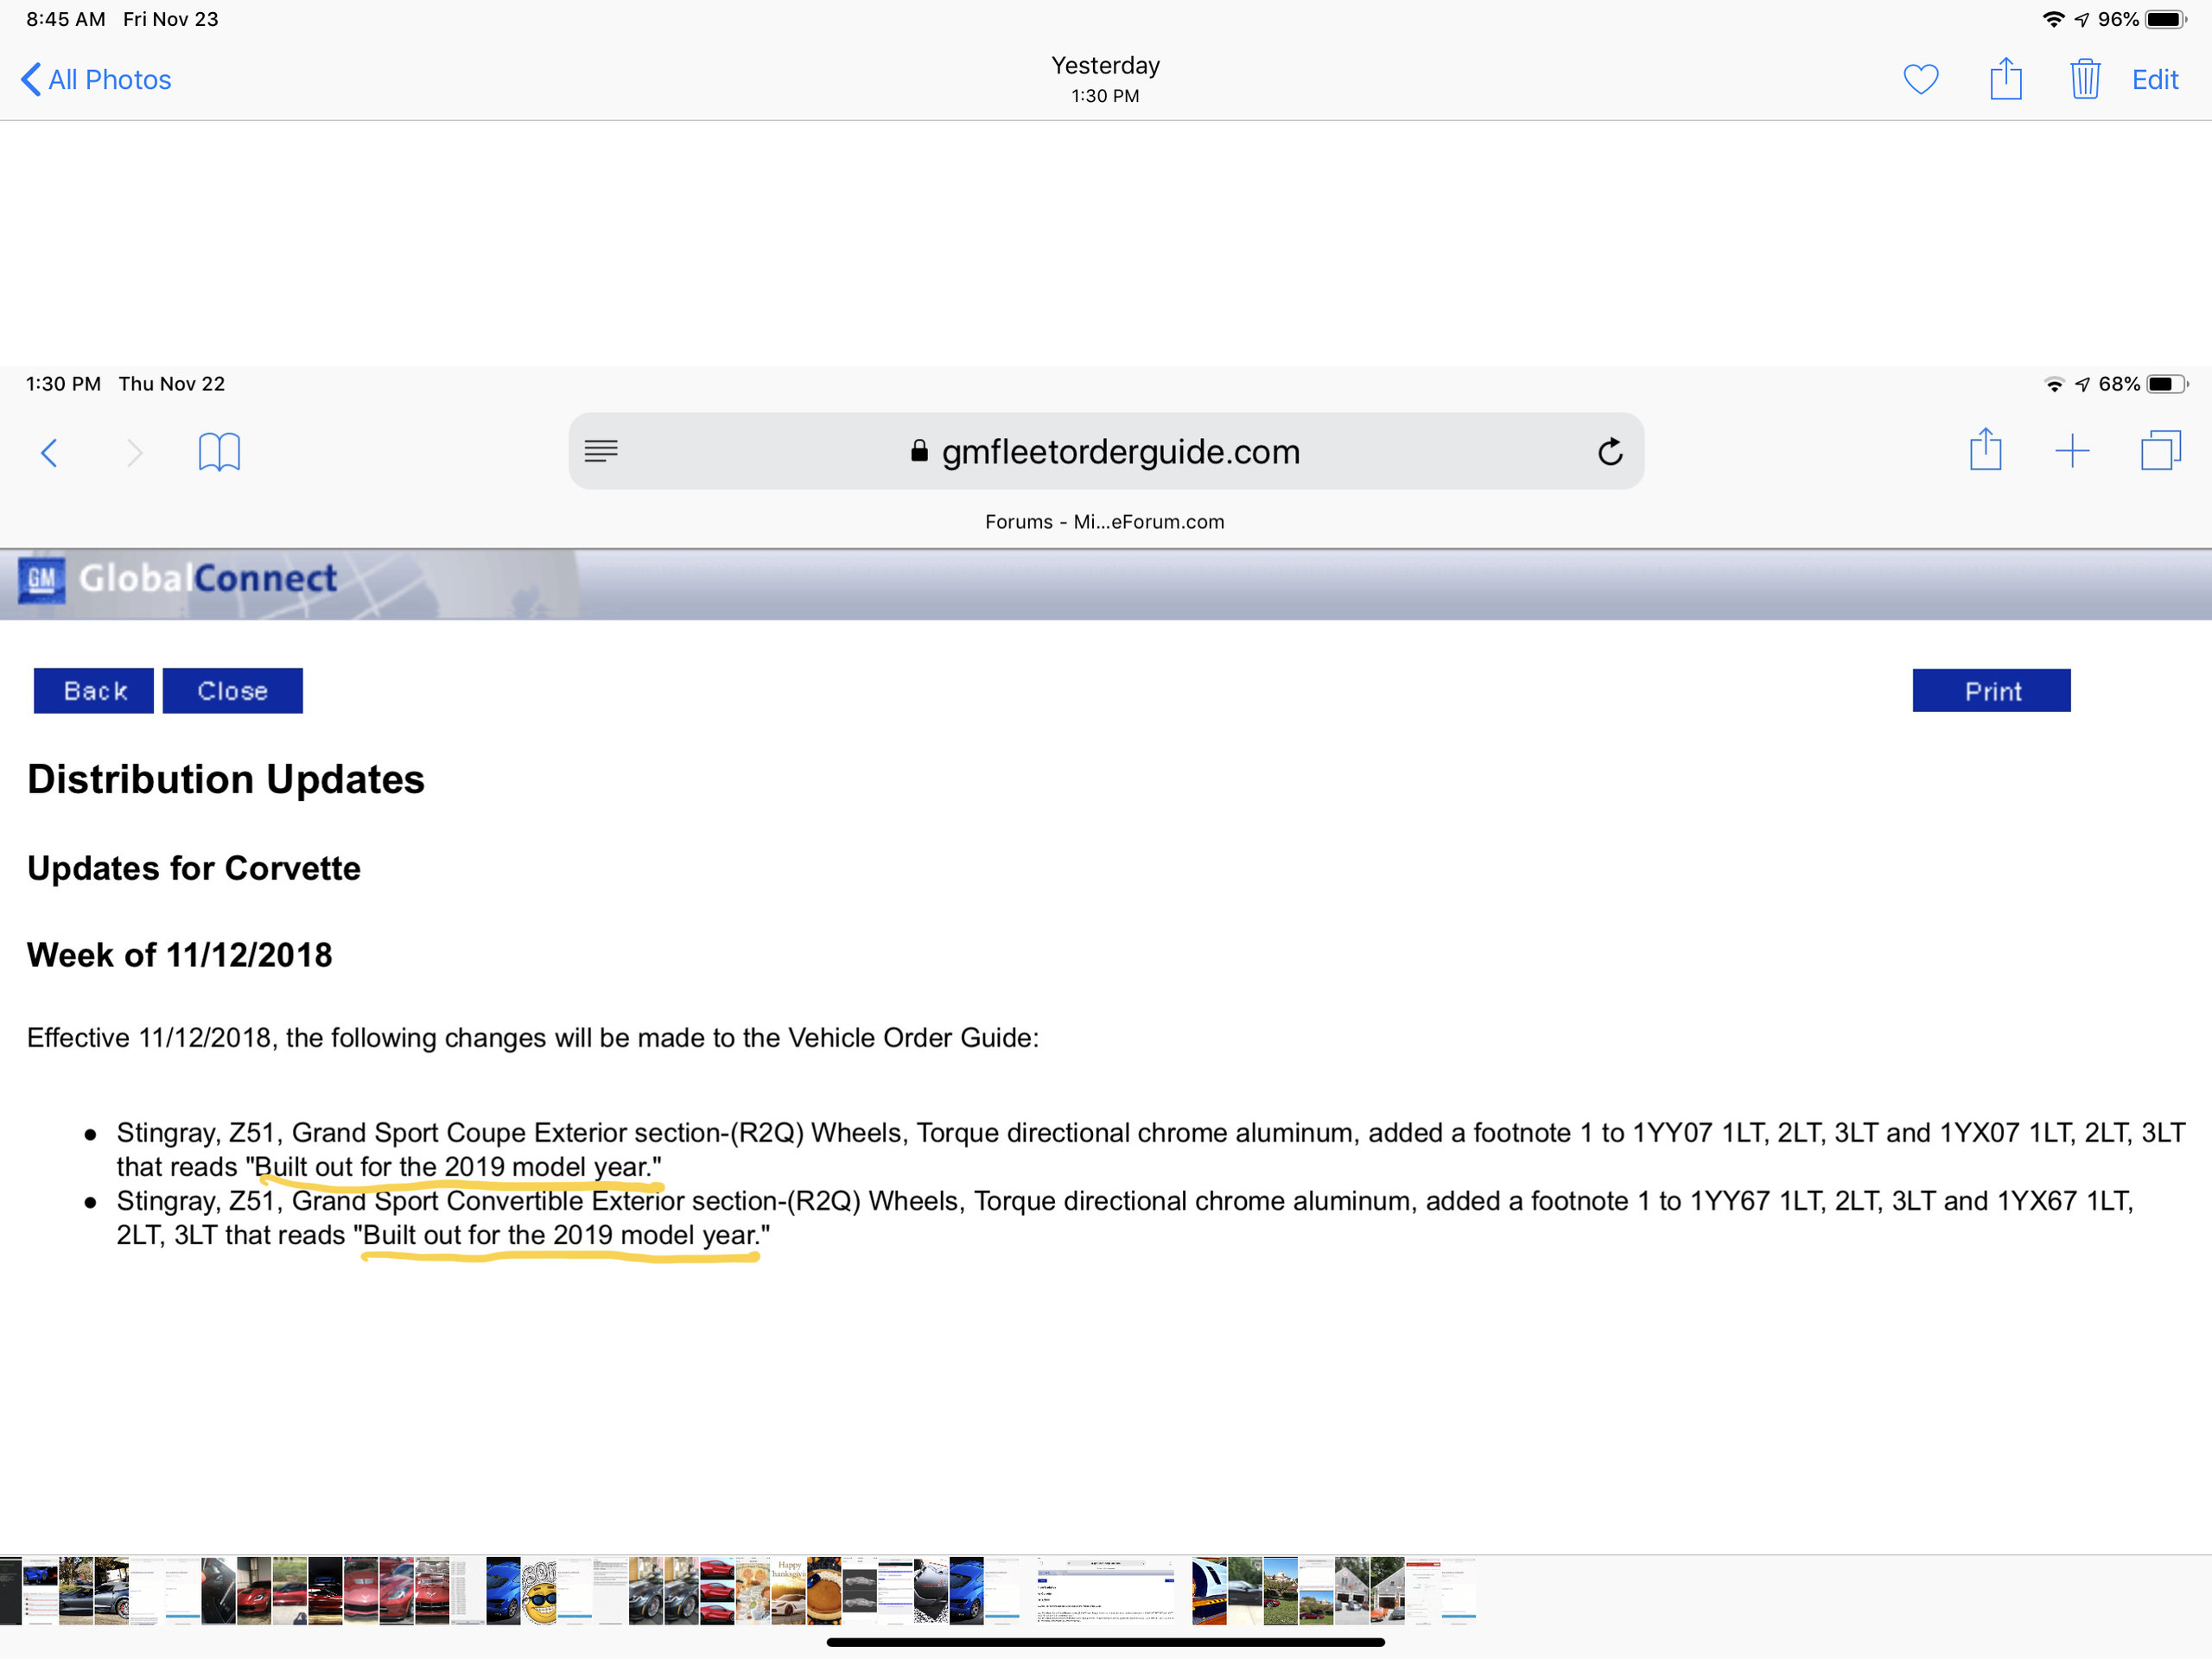The width and height of the screenshot is (2212, 1659).
Task: Add new tab with plus icon
Action: coord(2072,451)
